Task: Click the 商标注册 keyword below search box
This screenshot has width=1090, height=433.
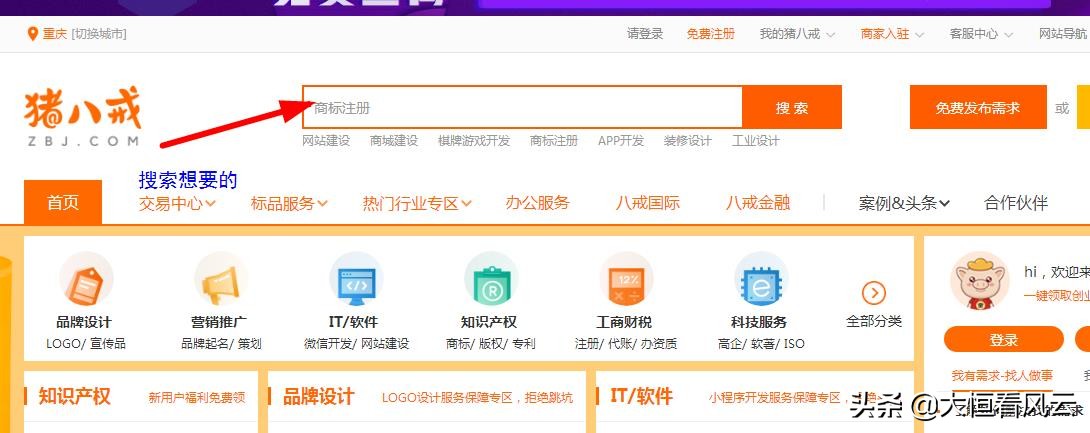Action: coord(554,140)
